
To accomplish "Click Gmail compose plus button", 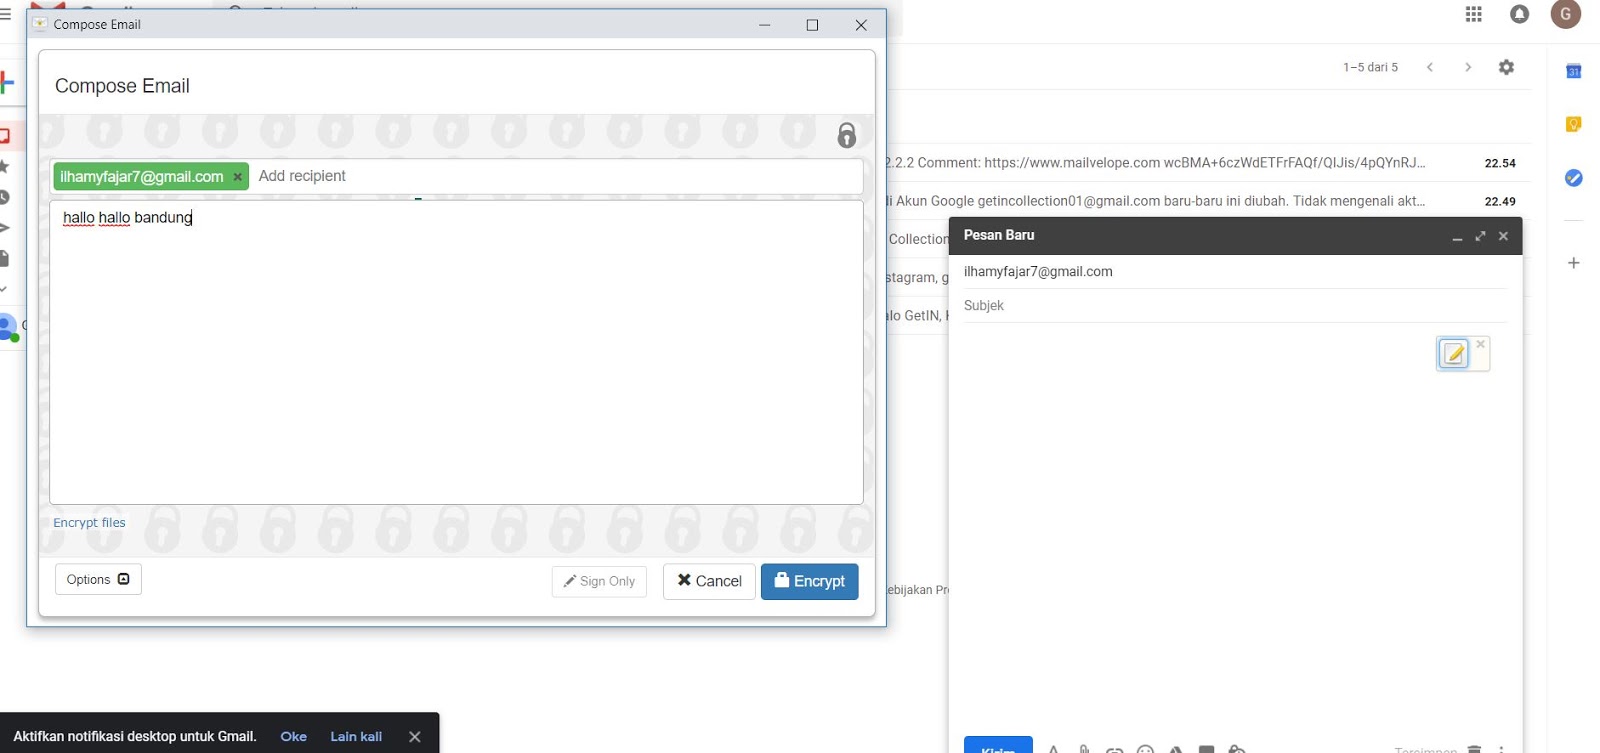I will pyautogui.click(x=7, y=83).
